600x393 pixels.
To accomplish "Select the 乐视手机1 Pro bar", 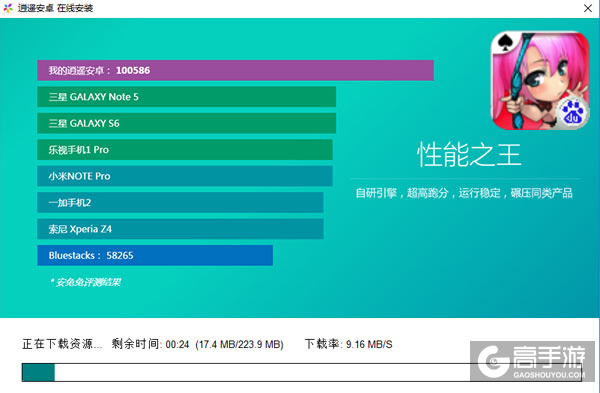I will (185, 150).
